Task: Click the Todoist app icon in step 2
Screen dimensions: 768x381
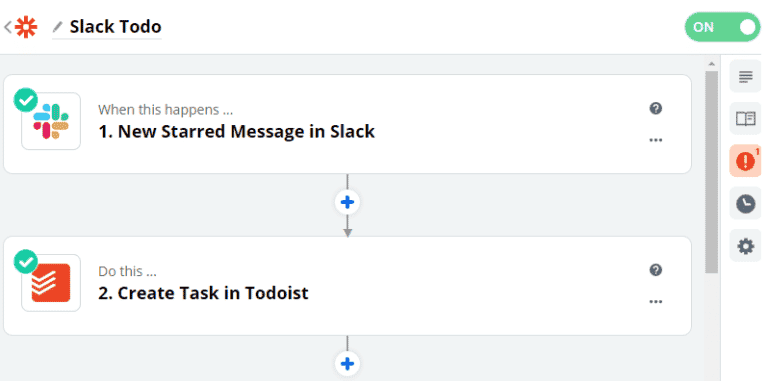Action: point(51,283)
